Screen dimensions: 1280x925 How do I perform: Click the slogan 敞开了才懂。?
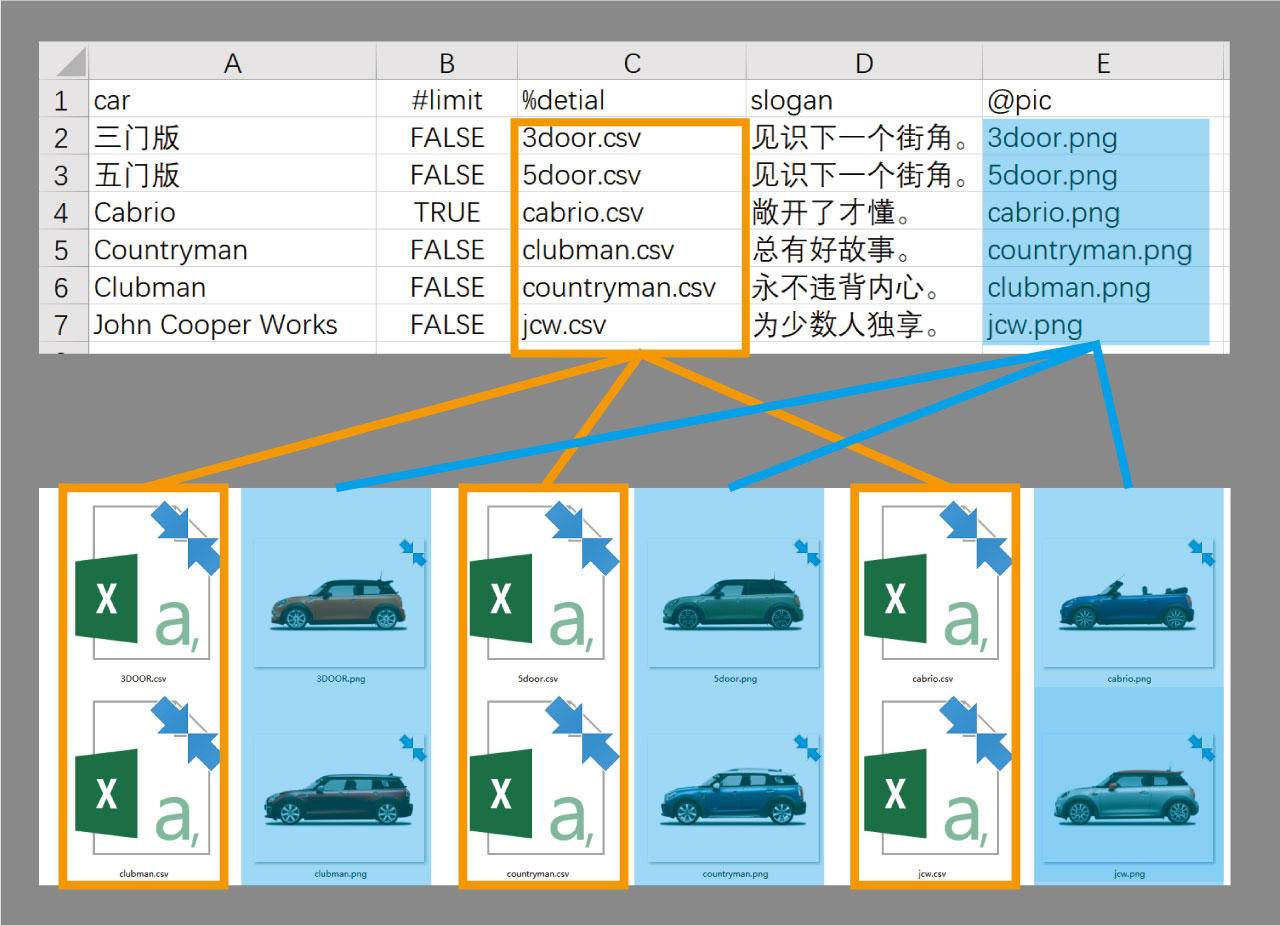tap(864, 211)
